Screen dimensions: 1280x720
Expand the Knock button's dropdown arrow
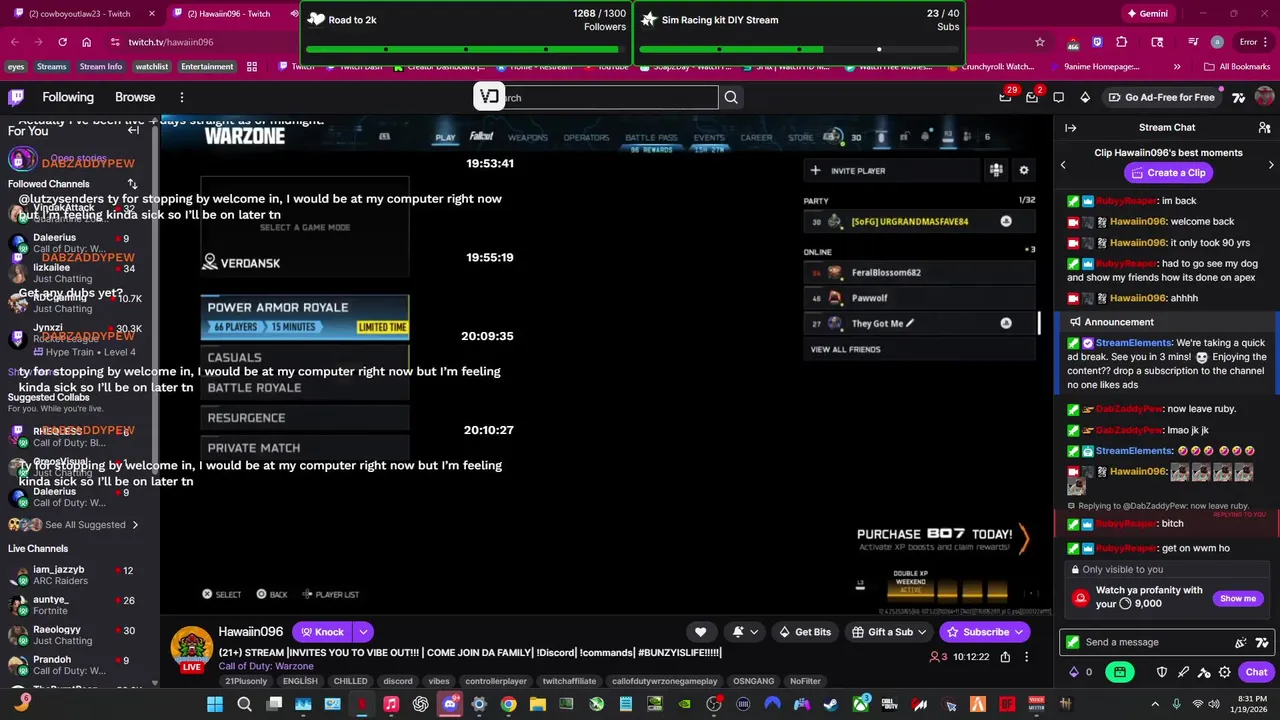(x=363, y=632)
